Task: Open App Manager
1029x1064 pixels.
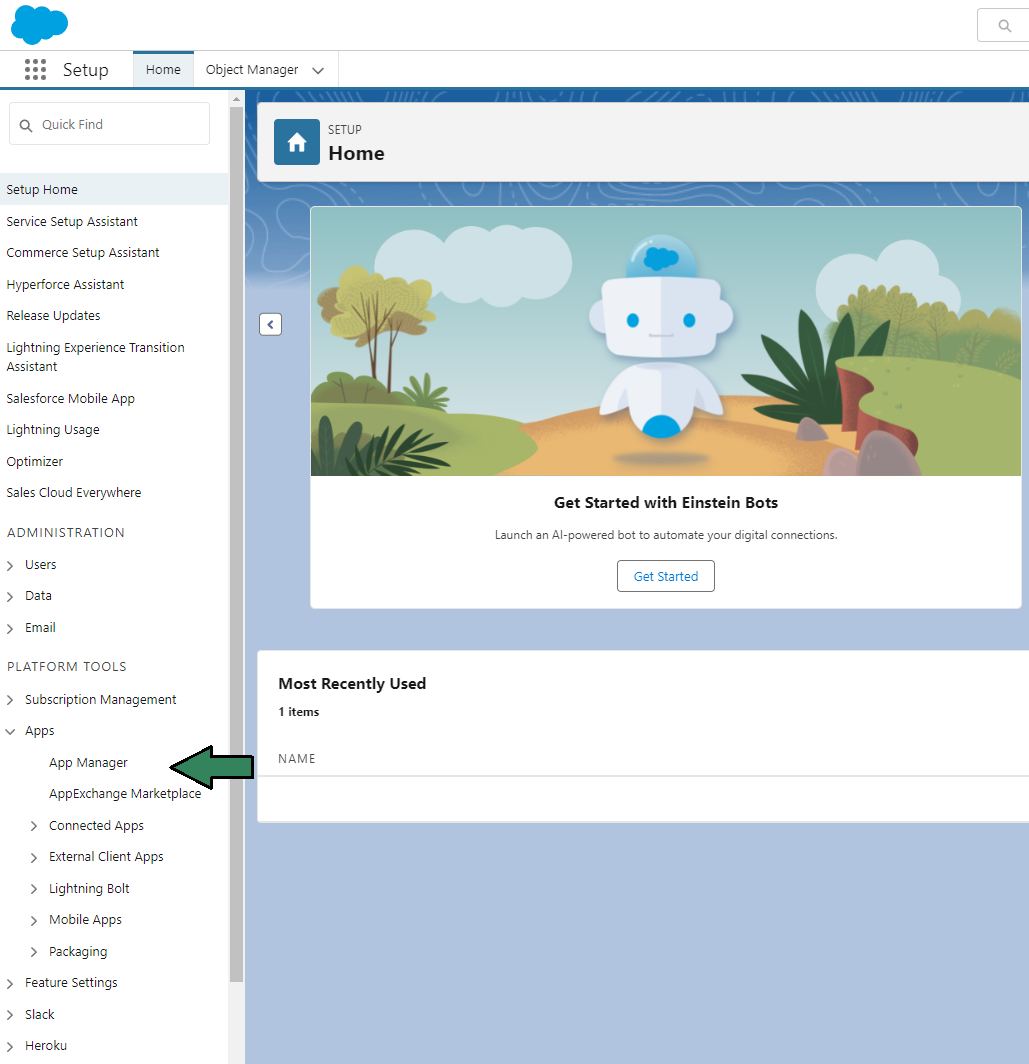Action: [x=88, y=763]
